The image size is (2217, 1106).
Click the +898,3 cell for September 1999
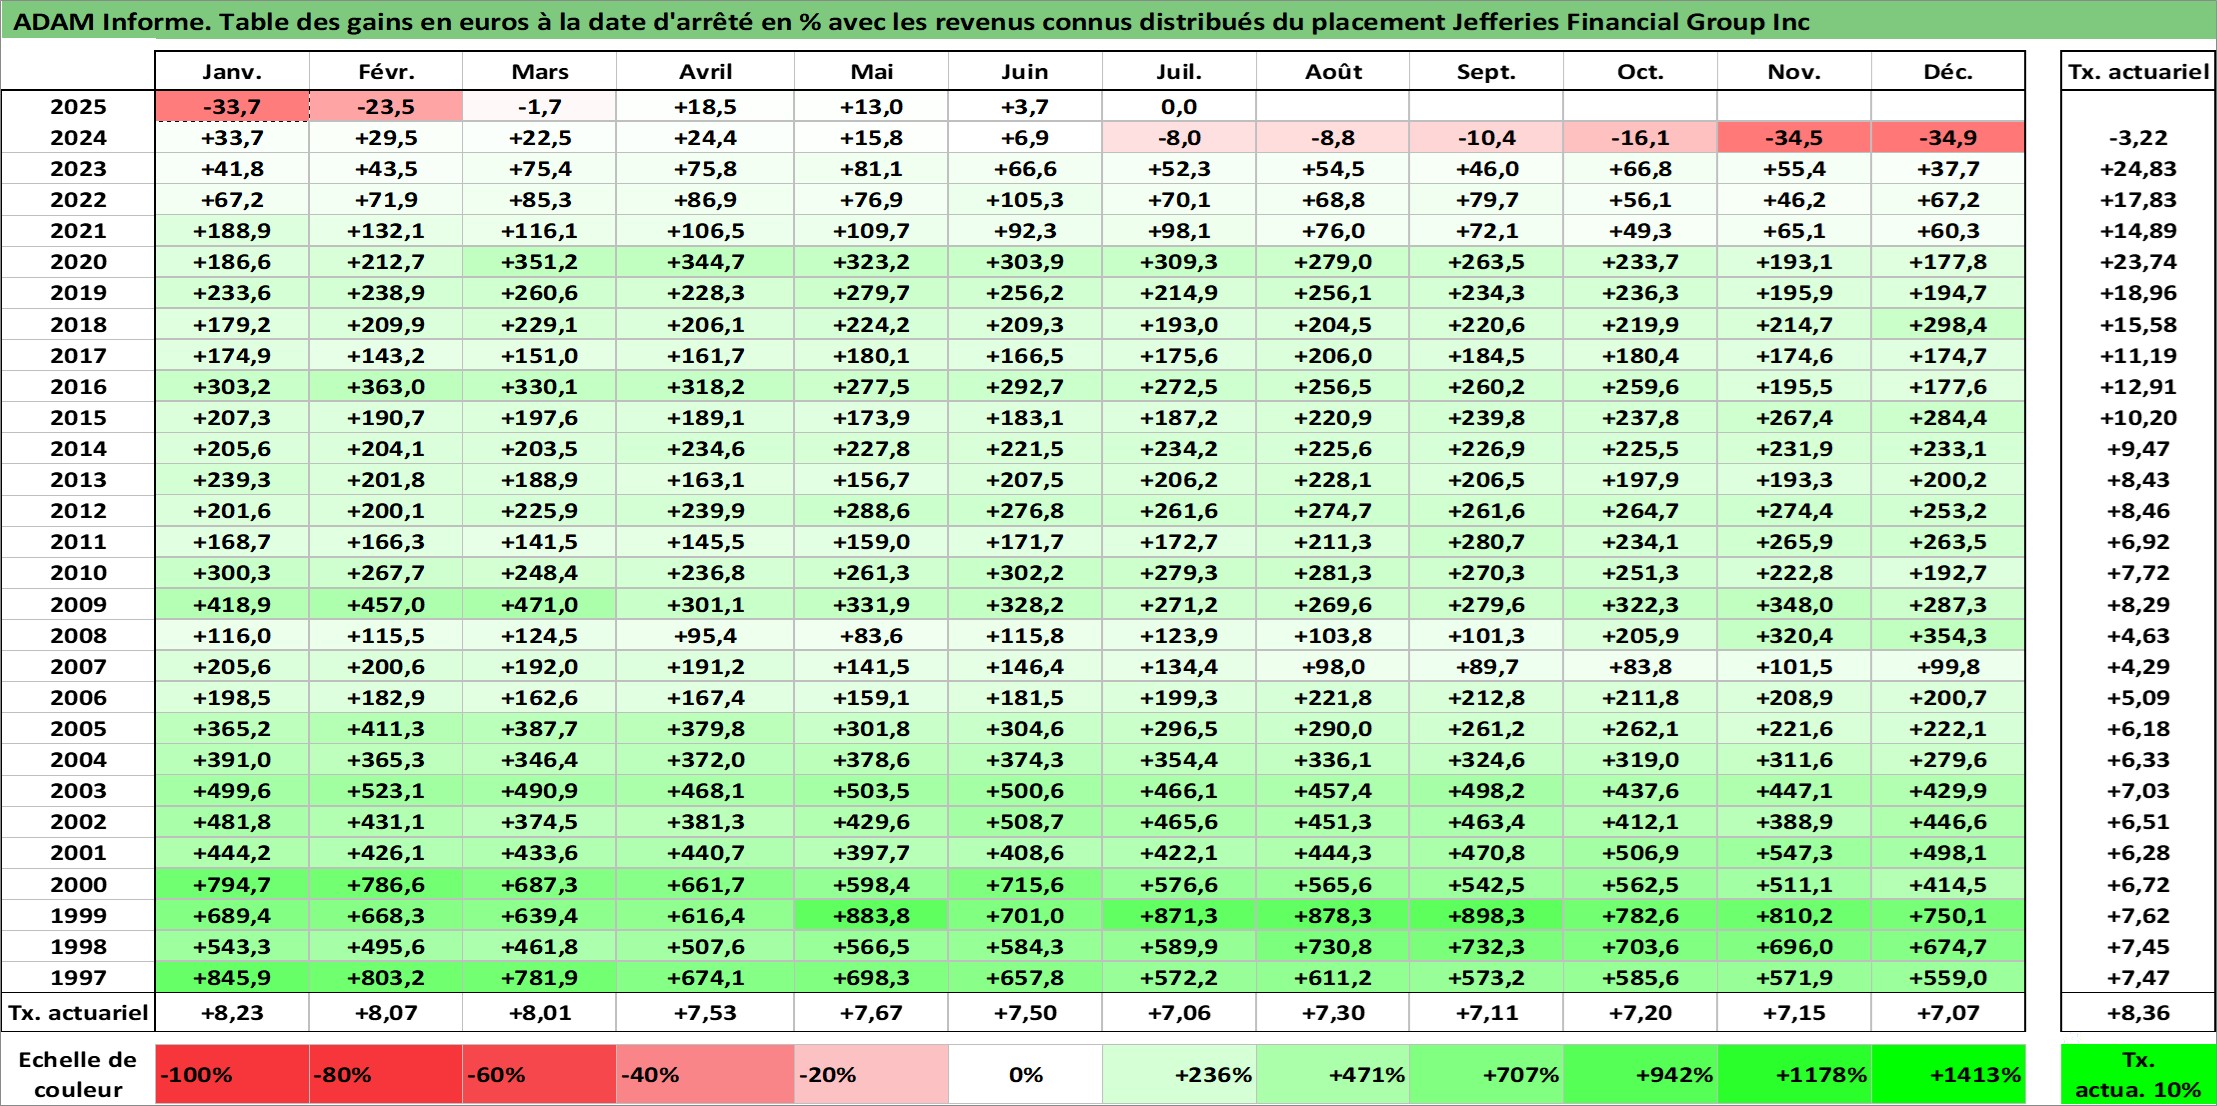(1486, 915)
